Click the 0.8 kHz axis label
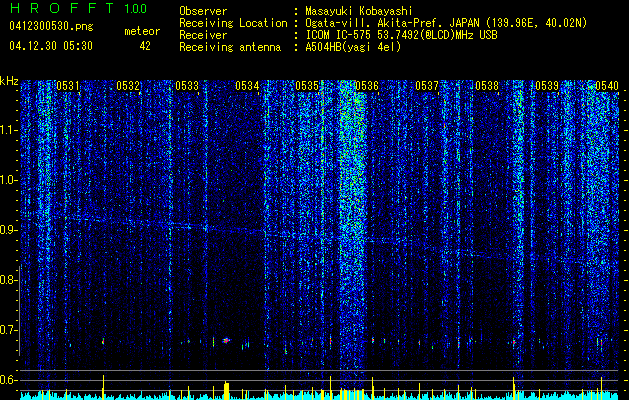The height and width of the screenshot is (400, 629). (7, 280)
